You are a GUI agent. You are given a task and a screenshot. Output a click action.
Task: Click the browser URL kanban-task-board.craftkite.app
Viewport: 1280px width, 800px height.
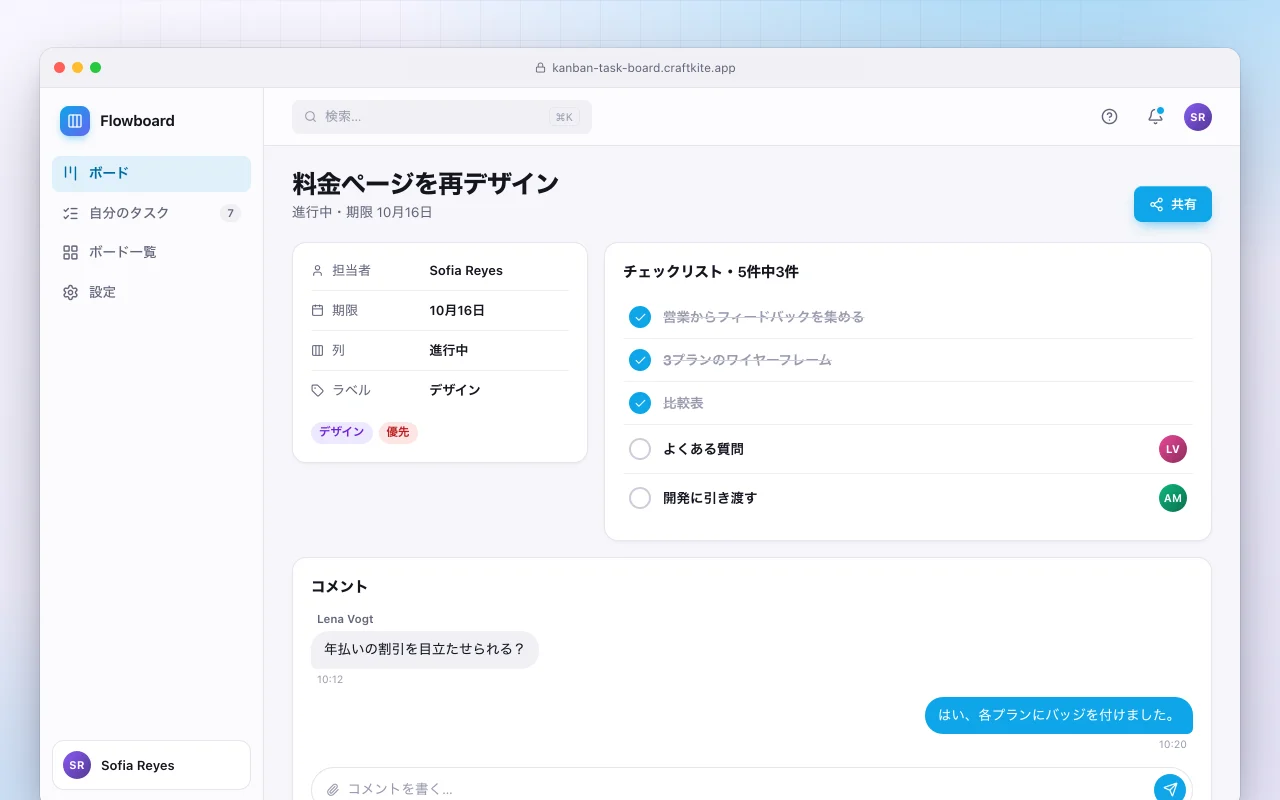point(644,68)
